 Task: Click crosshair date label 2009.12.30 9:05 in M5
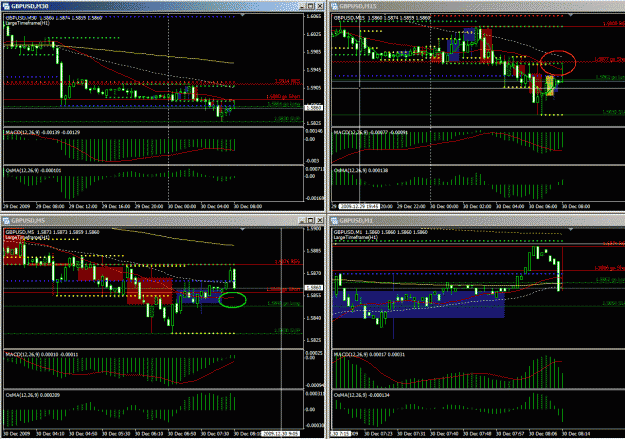pyautogui.click(x=281, y=433)
